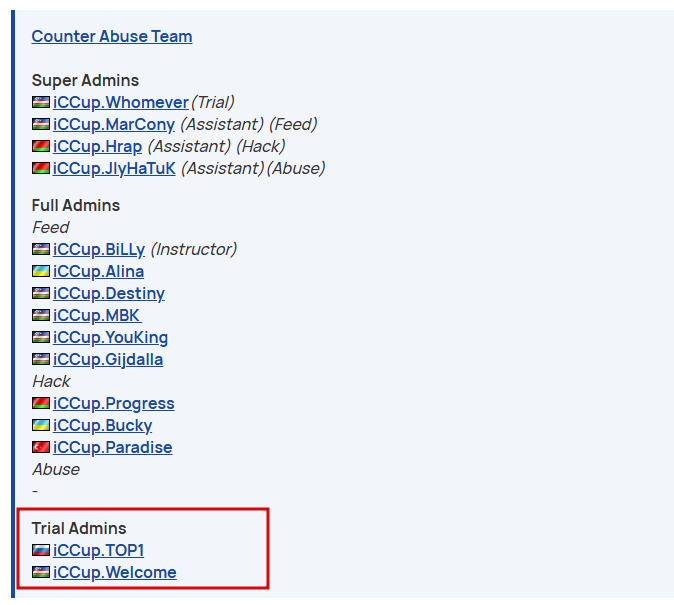Go to iCCup.Destiny profile
Screen dimensions: 674x605
[109, 293]
